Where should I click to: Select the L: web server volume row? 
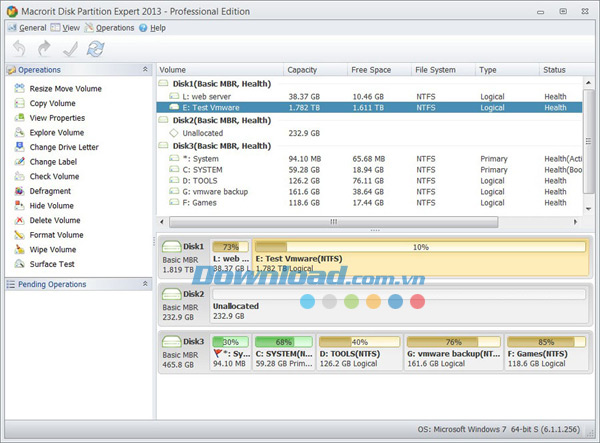tap(369, 96)
